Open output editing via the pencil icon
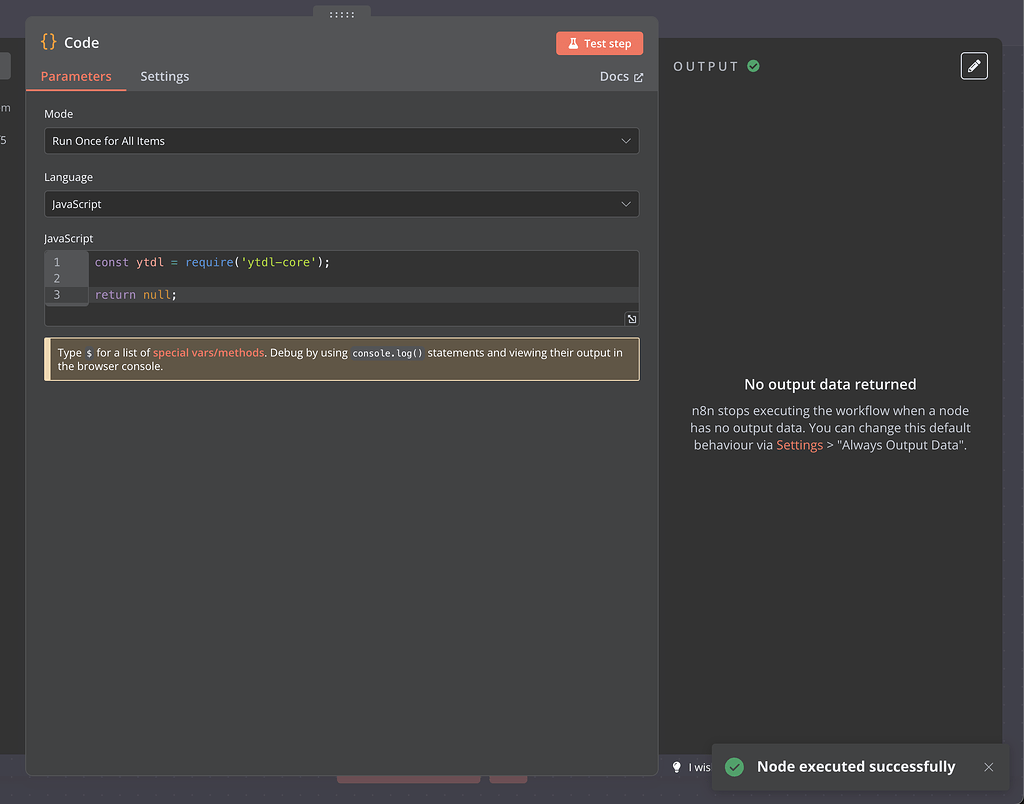The width and height of the screenshot is (1024, 804). coord(974,65)
